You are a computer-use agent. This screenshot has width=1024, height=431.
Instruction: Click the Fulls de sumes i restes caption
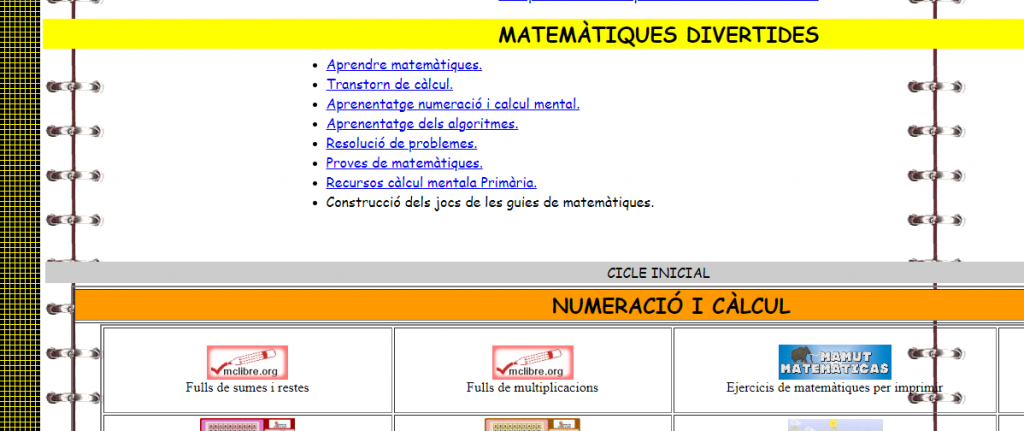coord(247,388)
